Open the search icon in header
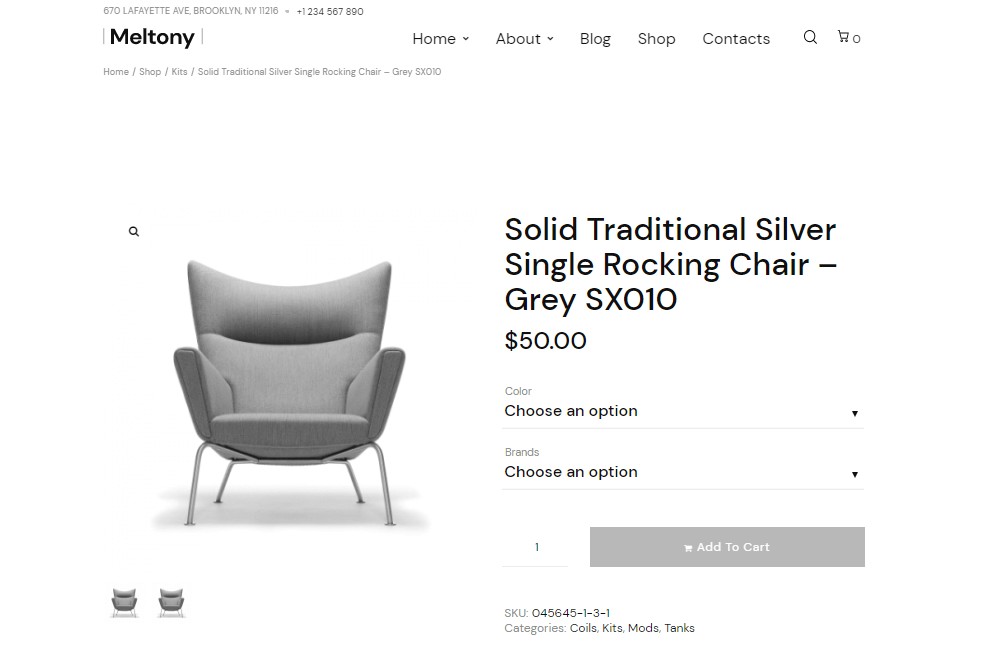This screenshot has height=668, width=1004. click(810, 37)
